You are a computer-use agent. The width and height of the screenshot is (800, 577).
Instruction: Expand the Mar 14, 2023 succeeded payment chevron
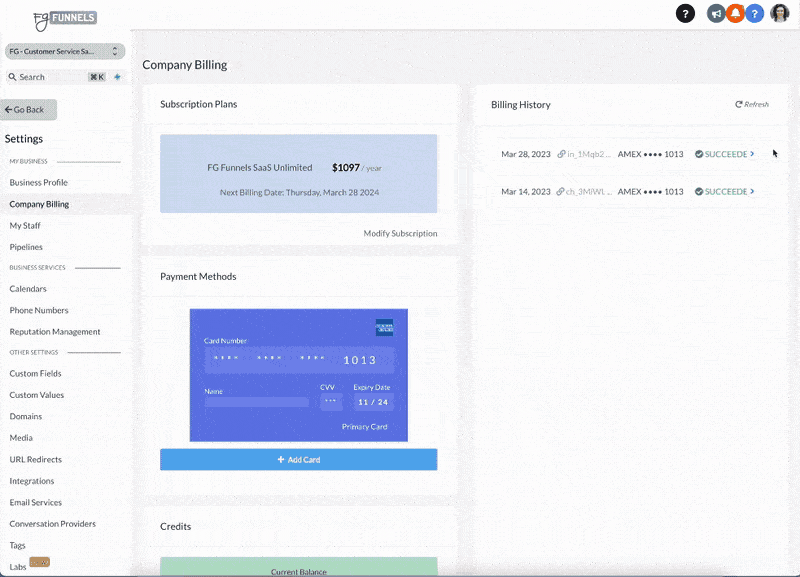click(752, 191)
